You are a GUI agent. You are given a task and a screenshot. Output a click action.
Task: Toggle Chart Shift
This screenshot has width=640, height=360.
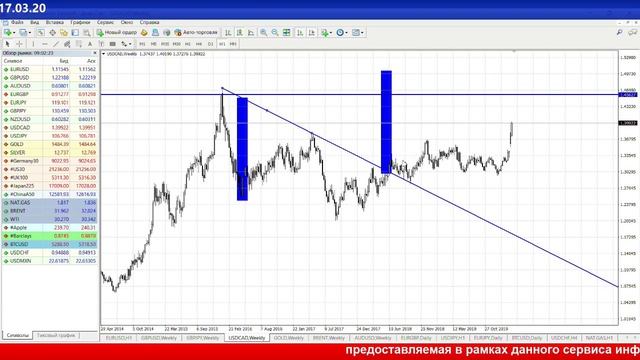tap(311, 32)
